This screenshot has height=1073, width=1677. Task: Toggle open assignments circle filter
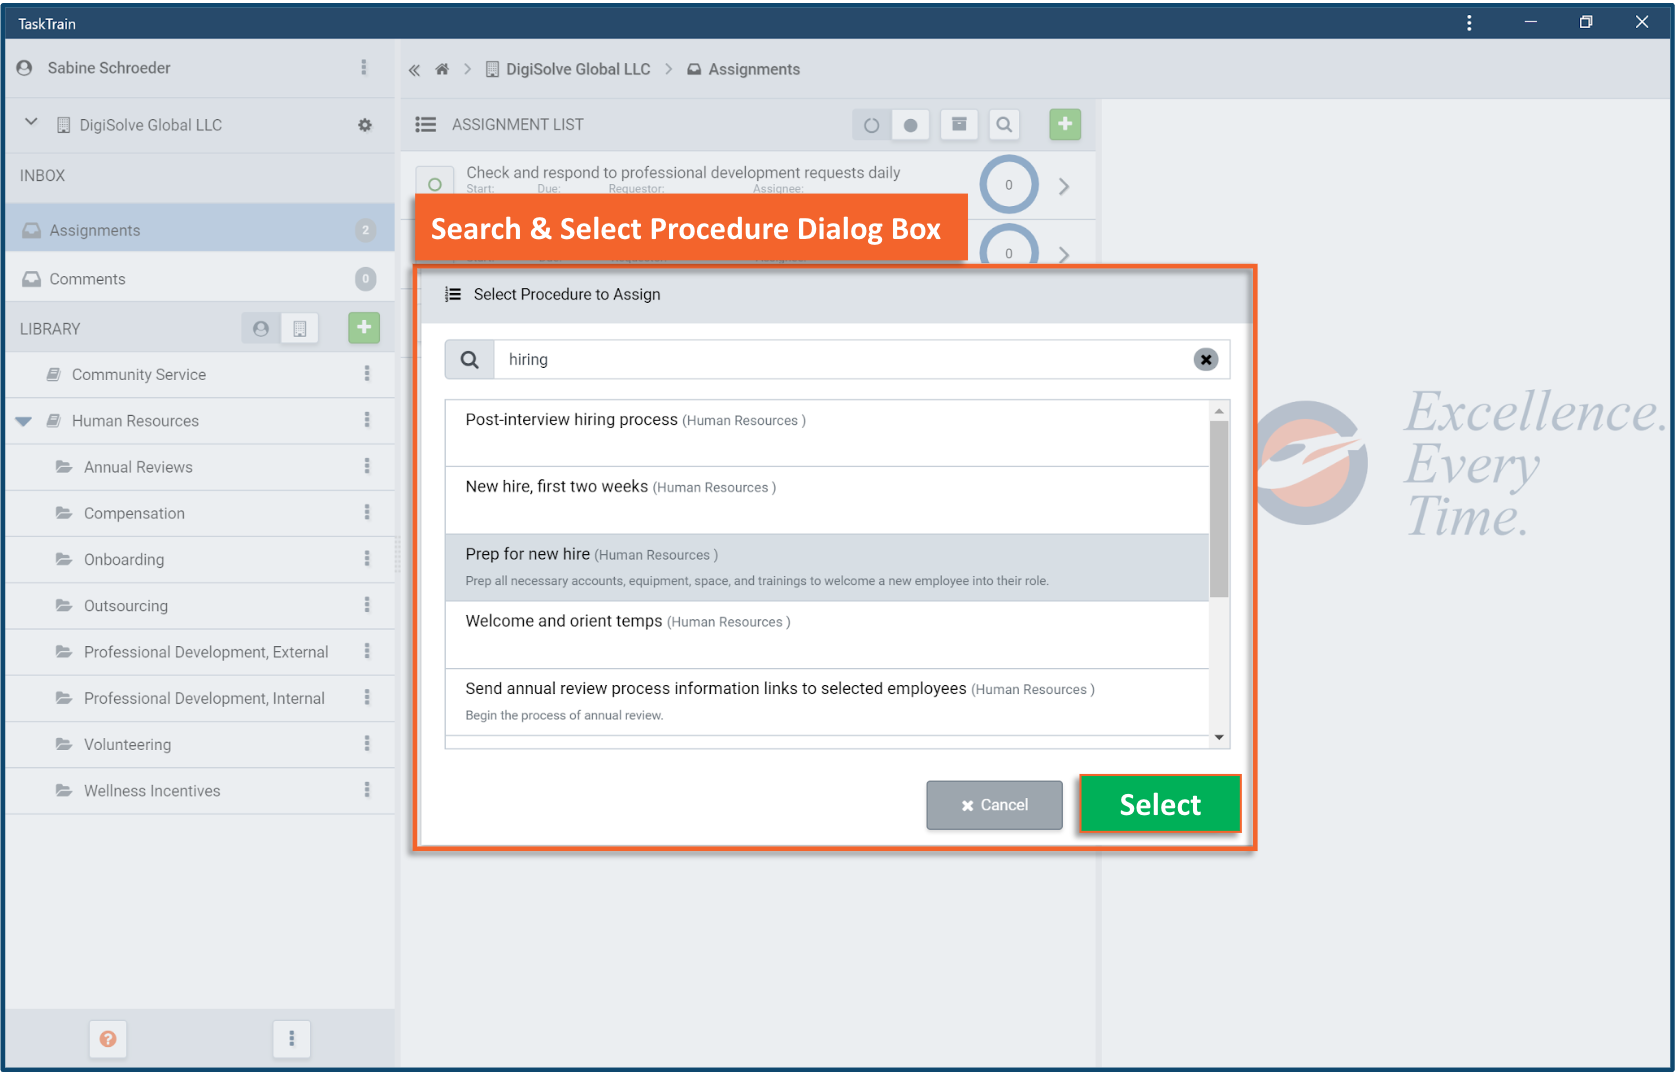(x=871, y=125)
